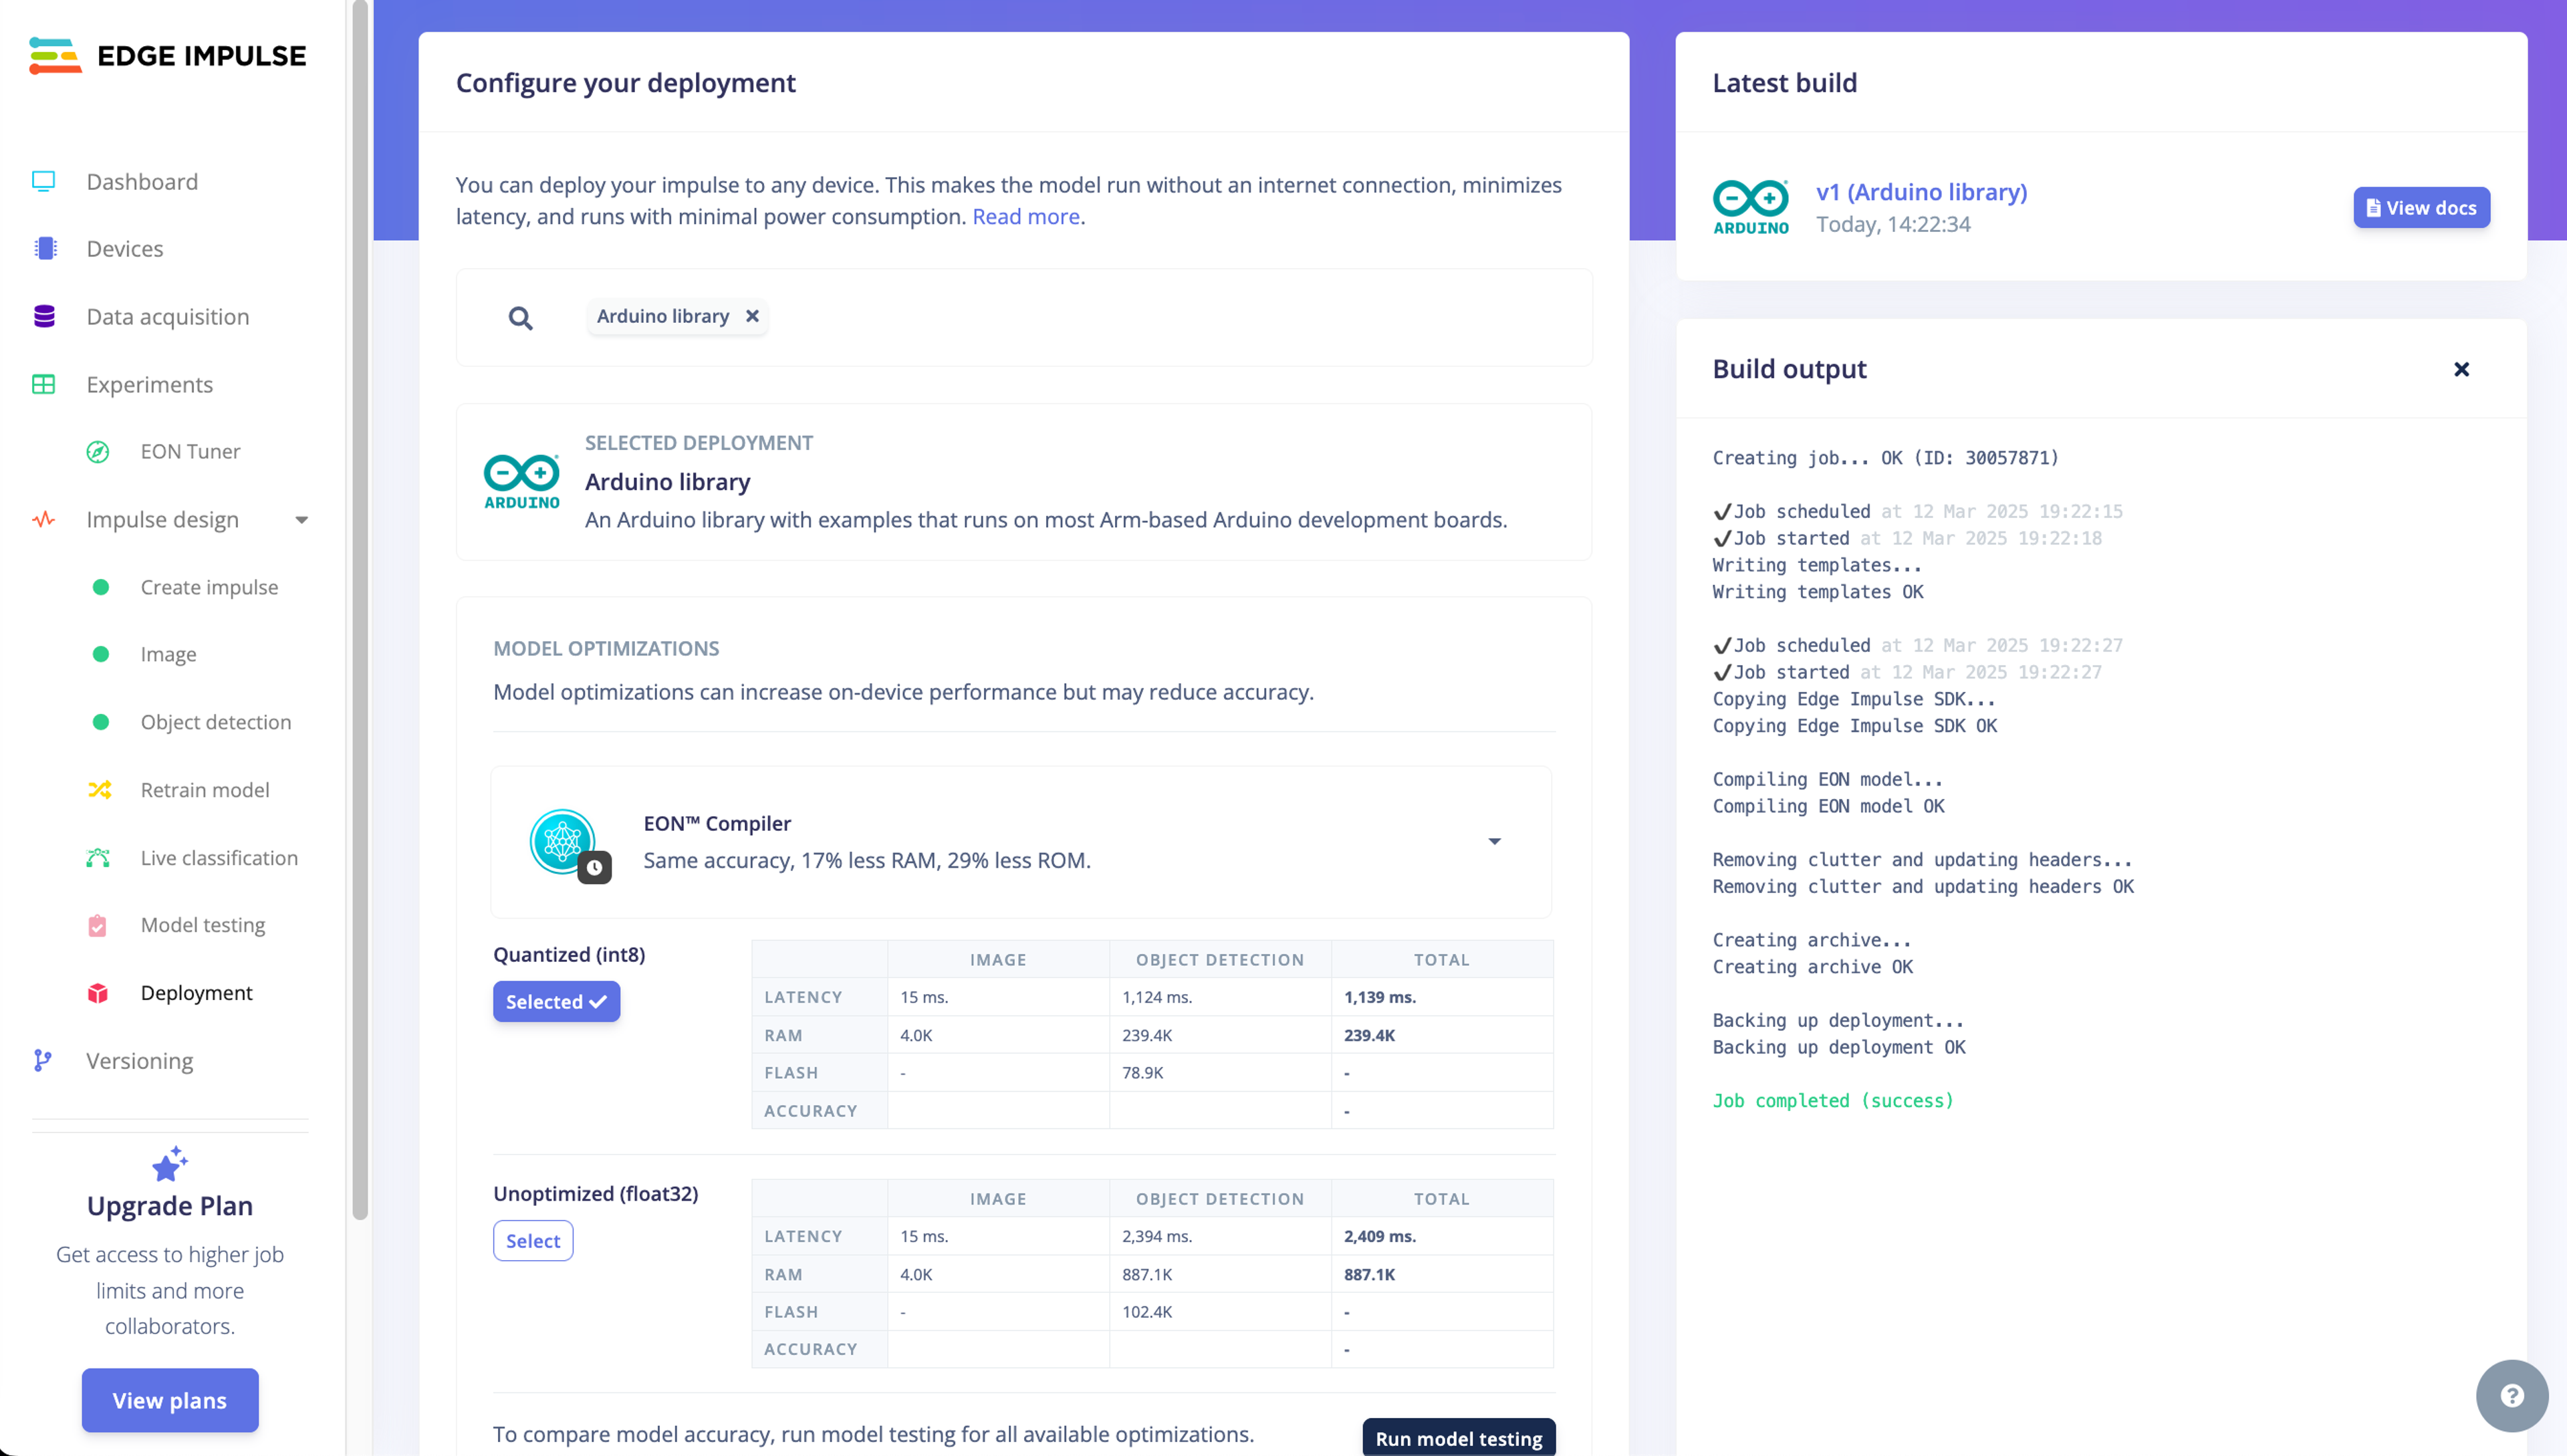Open Devices via its chip icon
Screen dimensions: 2567x1456
[x=45, y=248]
